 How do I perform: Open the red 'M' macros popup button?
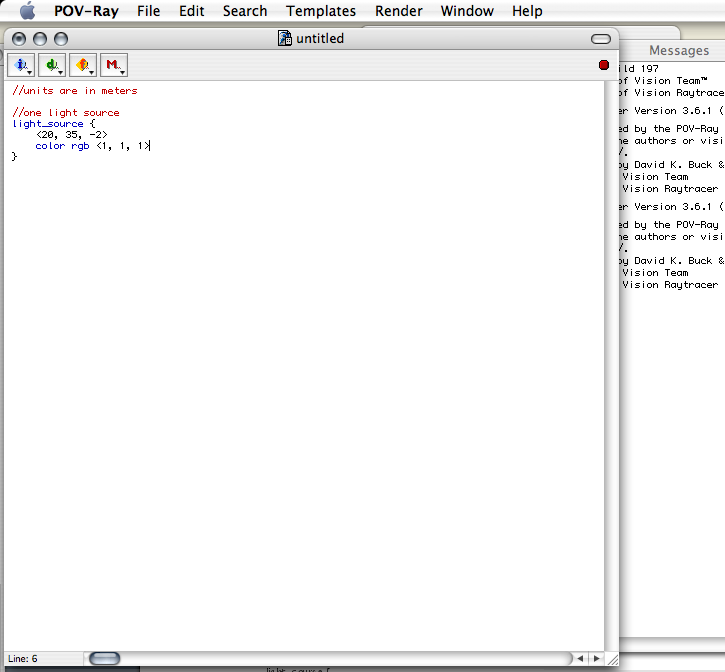click(x=114, y=66)
